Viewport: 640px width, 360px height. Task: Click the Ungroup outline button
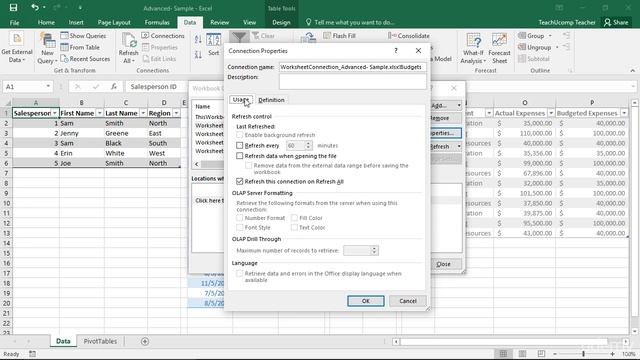point(538,47)
